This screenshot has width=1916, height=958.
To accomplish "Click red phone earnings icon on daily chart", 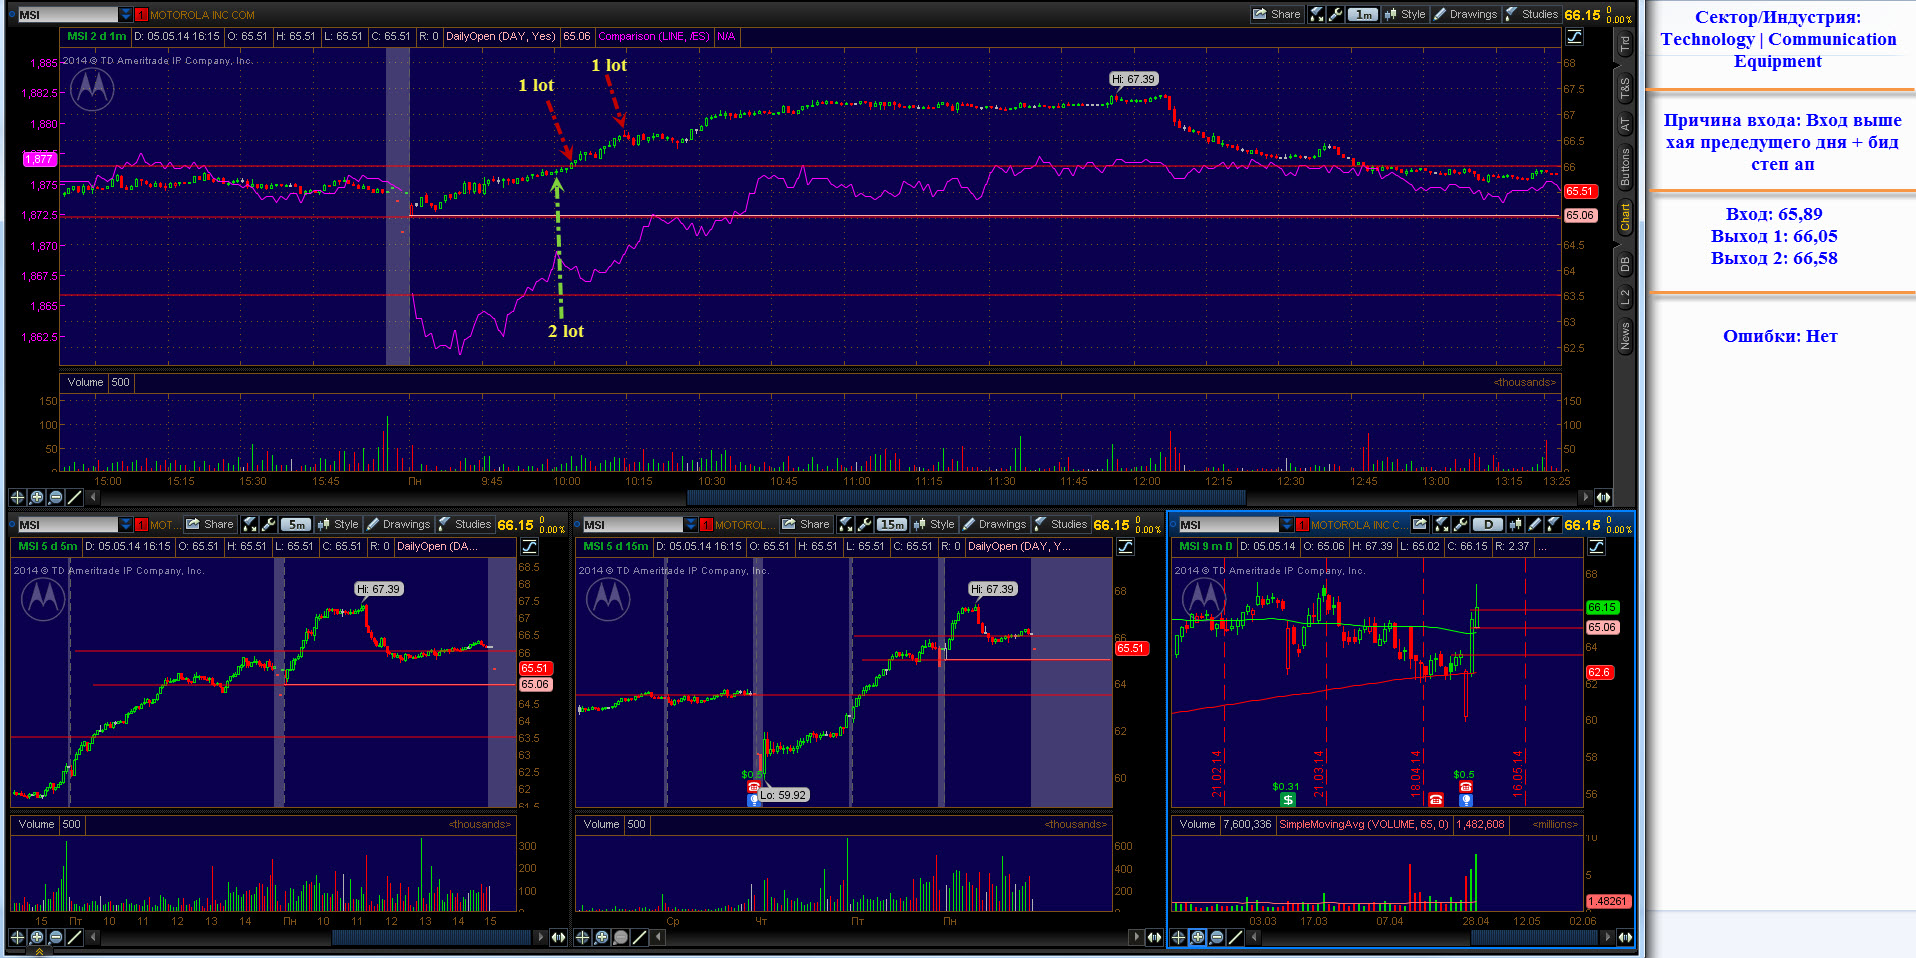I will coord(1436,799).
